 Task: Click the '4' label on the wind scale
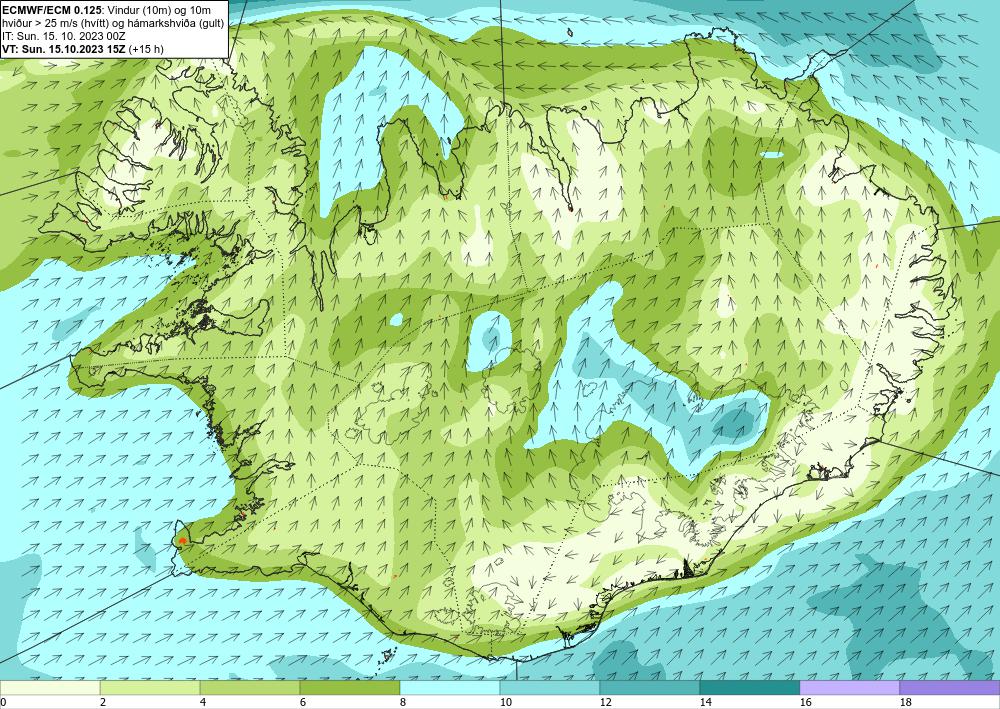[203, 702]
